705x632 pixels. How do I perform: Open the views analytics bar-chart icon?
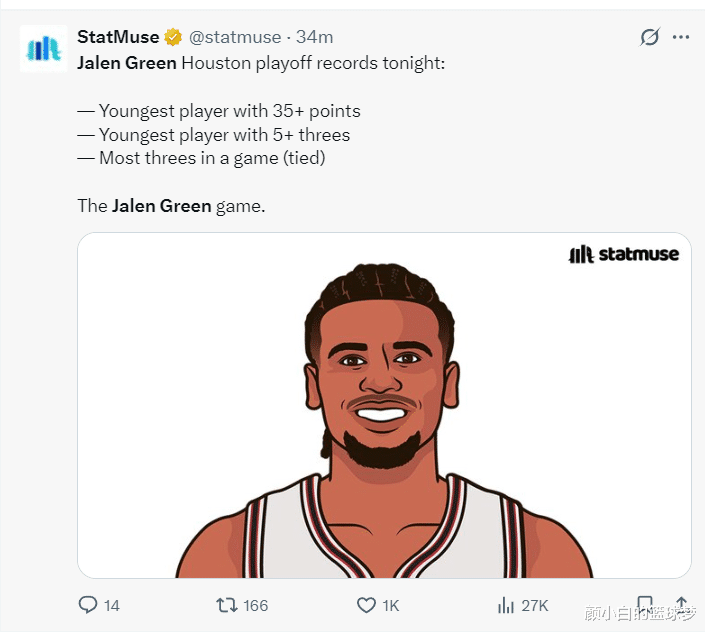pyautogui.click(x=505, y=605)
